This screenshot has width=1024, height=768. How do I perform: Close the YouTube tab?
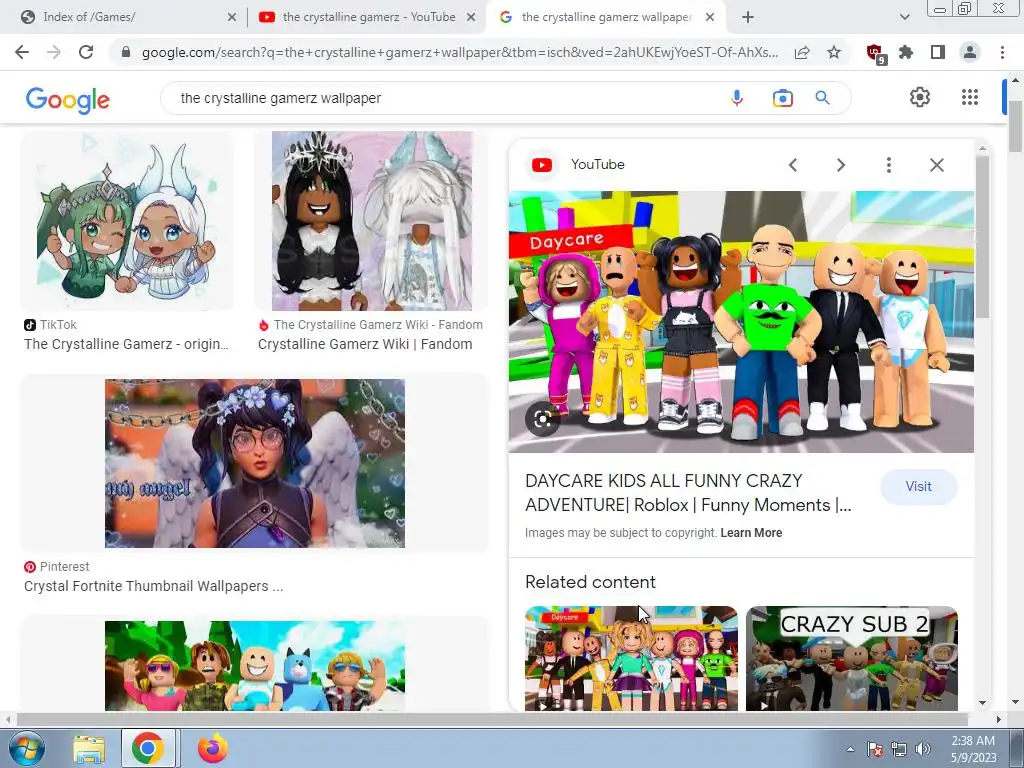471,18
